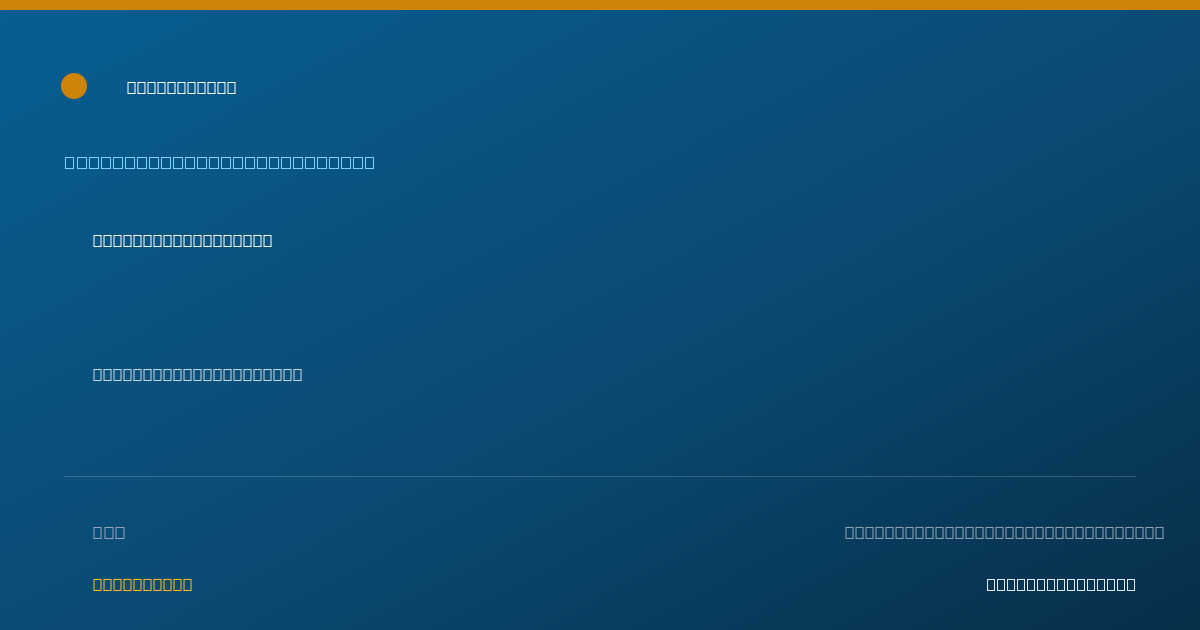The height and width of the screenshot is (630, 1200).
Task: Select the second pale body text line
Action: click(198, 374)
